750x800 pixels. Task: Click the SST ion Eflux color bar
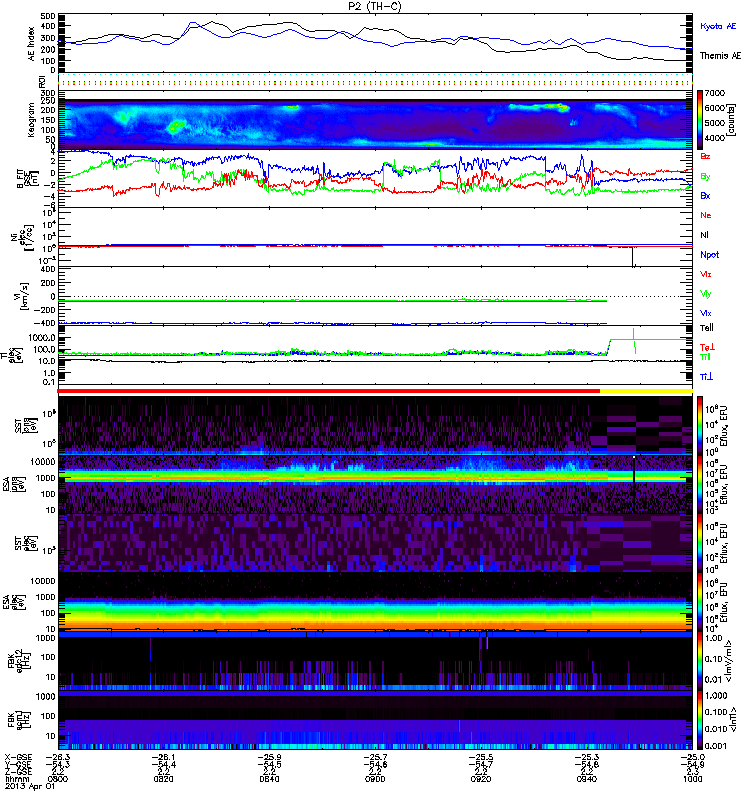point(699,425)
